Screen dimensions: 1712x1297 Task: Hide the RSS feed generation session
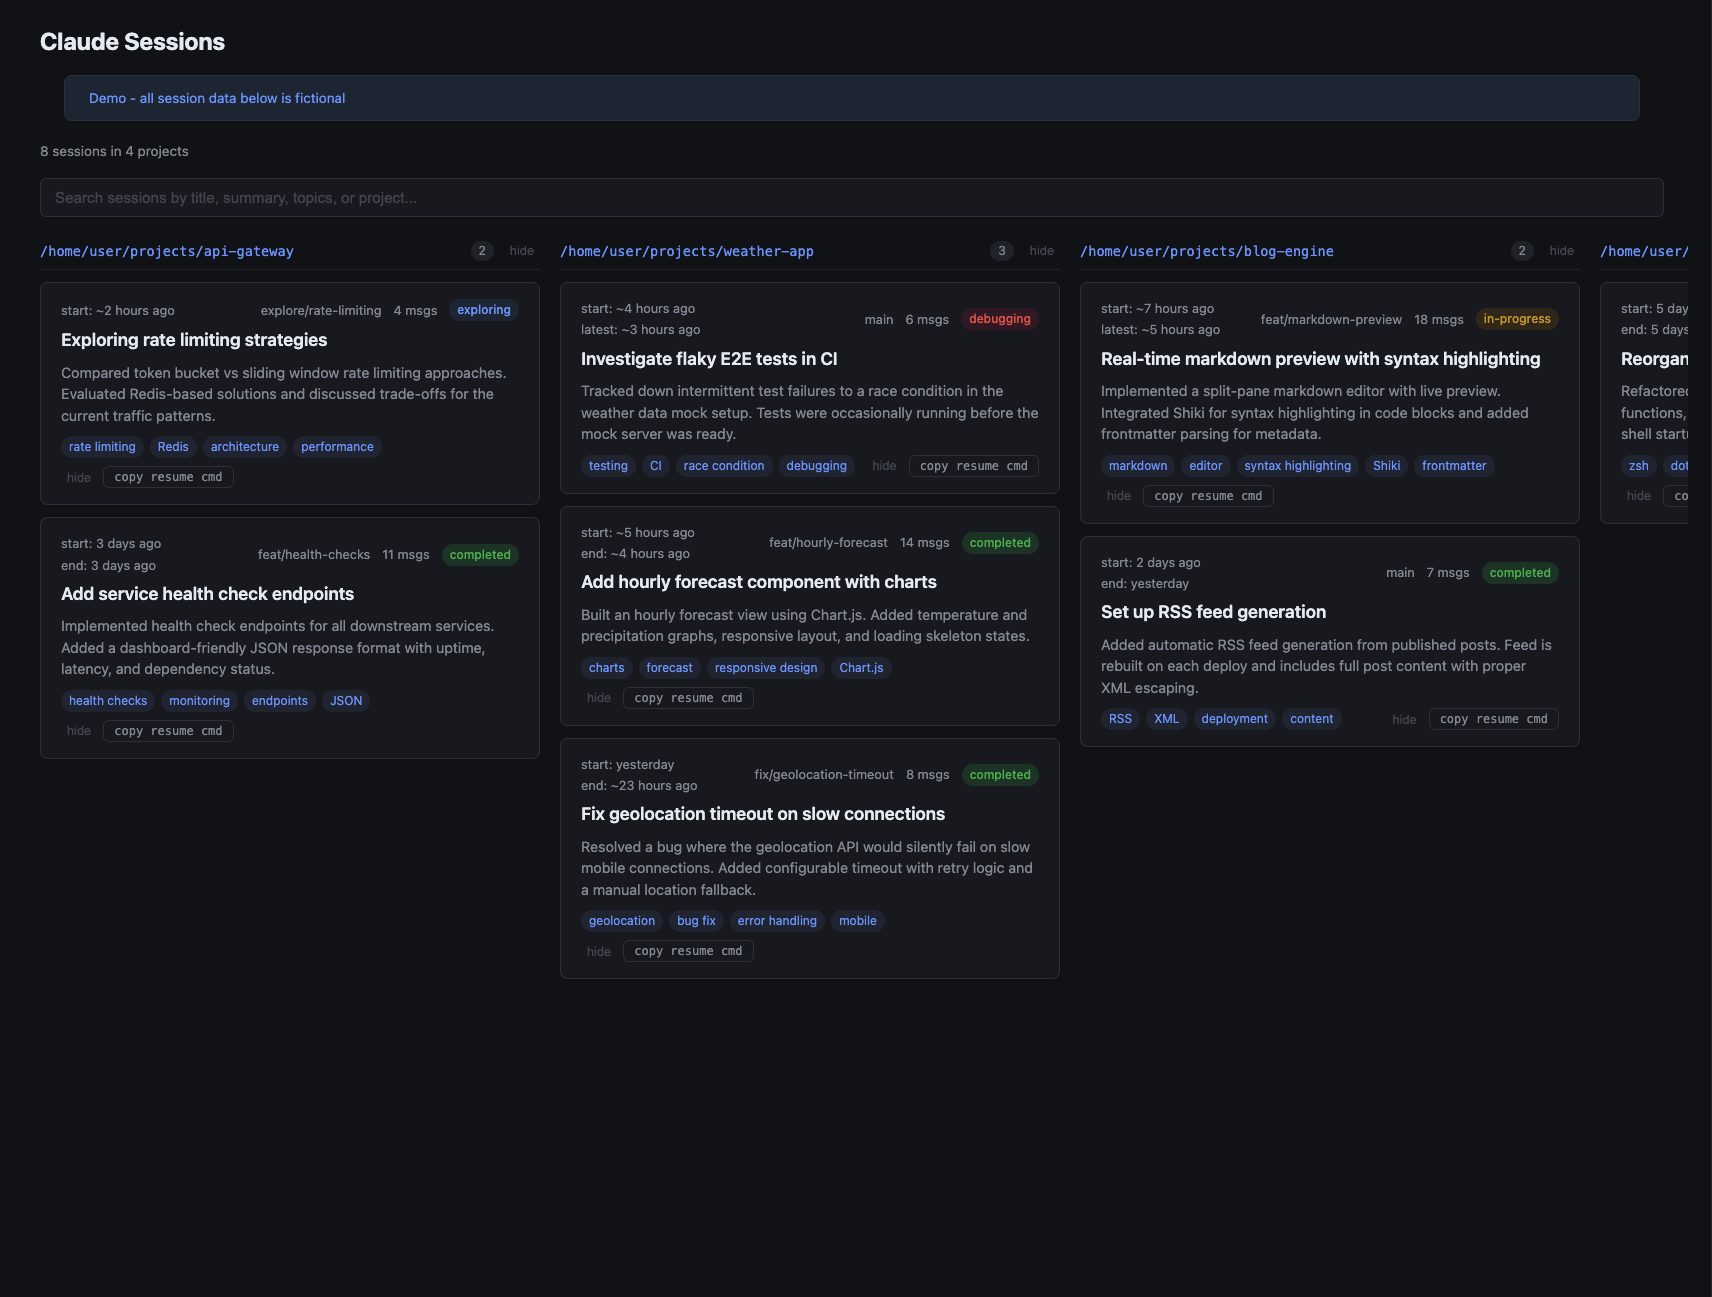tap(1404, 720)
